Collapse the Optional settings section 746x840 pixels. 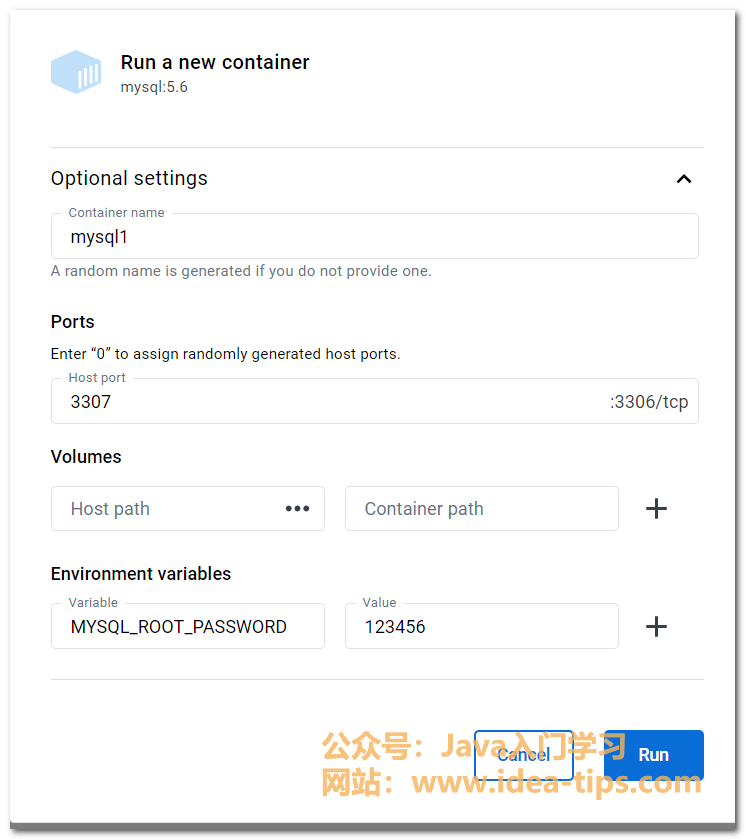pyautogui.click(x=684, y=179)
